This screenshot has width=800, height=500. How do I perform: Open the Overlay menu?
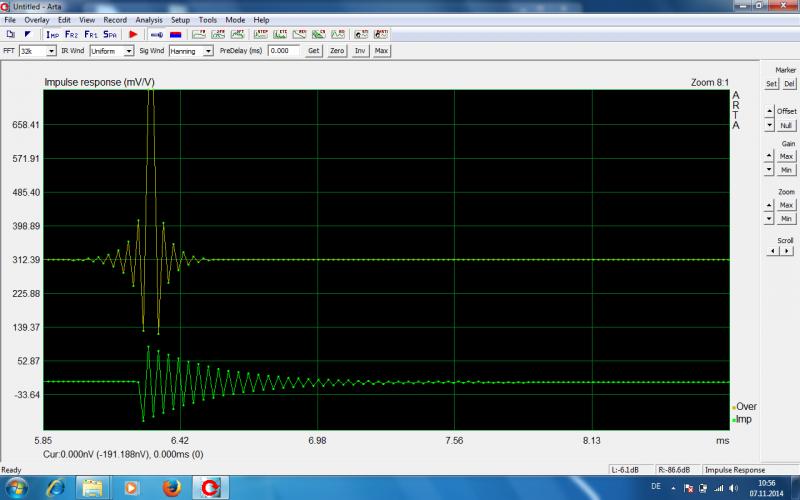click(x=36, y=20)
